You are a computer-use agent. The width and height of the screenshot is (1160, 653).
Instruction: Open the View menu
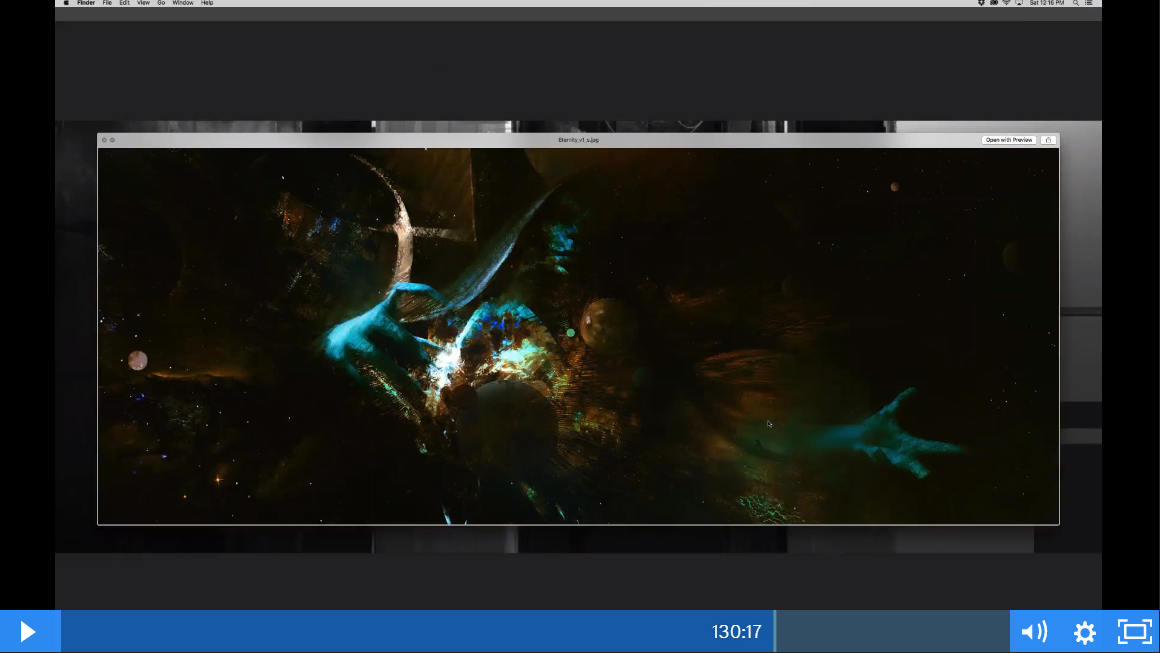pos(144,3)
